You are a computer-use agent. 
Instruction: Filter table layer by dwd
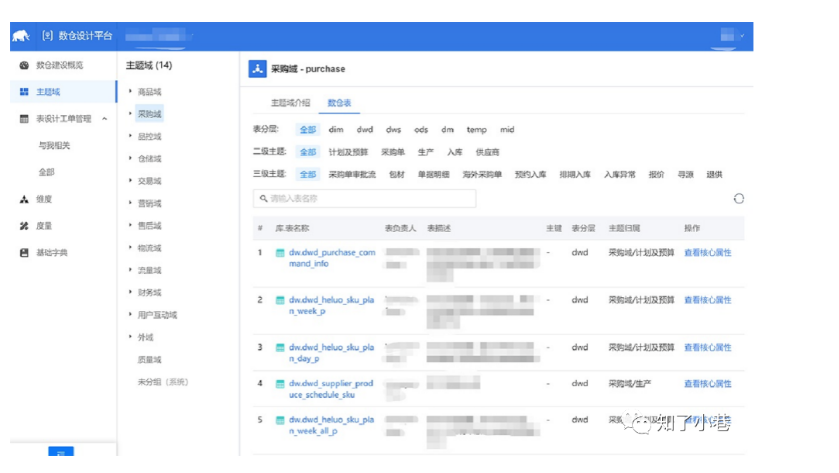coord(365,129)
